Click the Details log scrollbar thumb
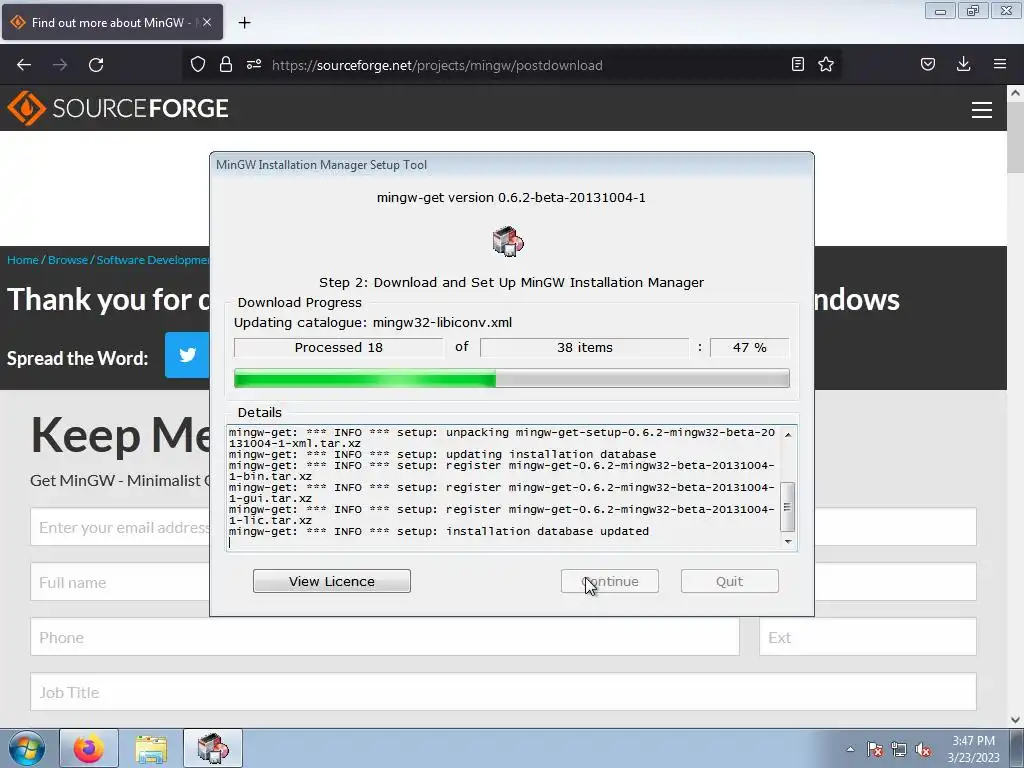This screenshot has width=1024, height=768. 788,507
